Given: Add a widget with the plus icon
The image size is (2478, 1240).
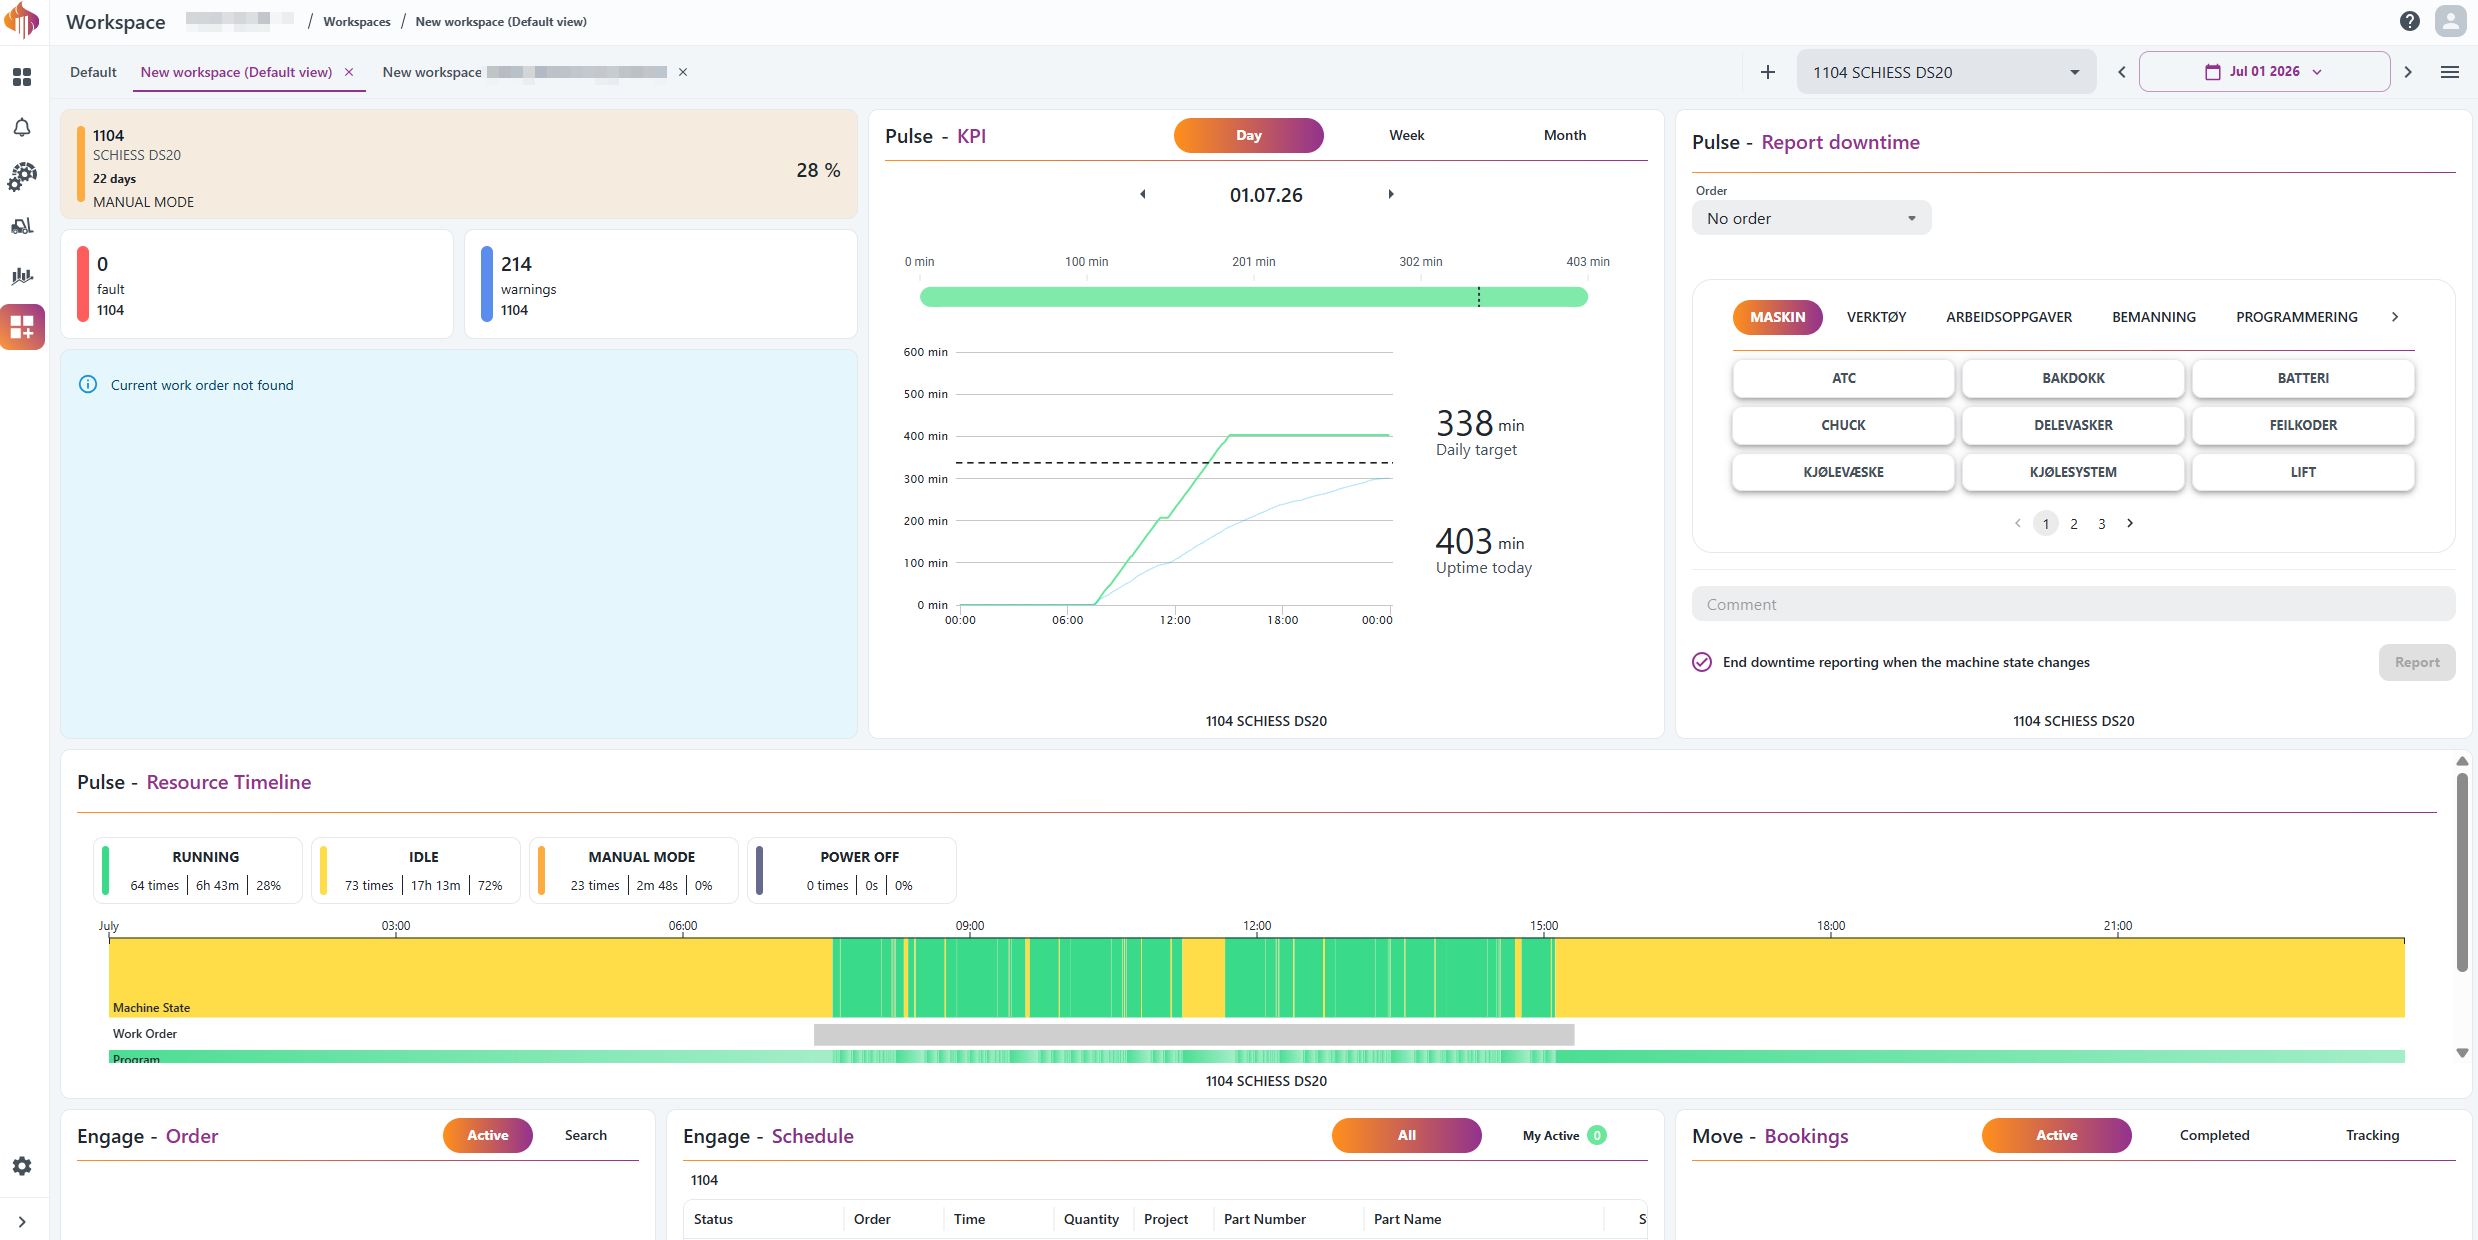Looking at the screenshot, I should [x=1768, y=72].
